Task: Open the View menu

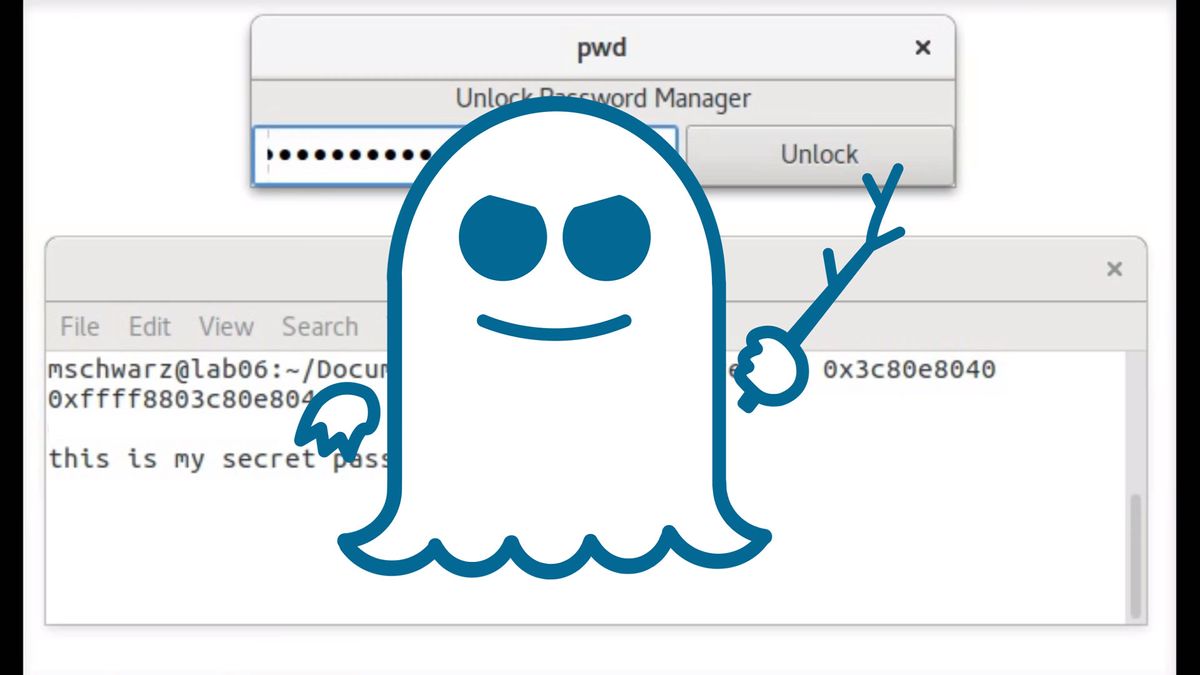Action: click(x=225, y=326)
